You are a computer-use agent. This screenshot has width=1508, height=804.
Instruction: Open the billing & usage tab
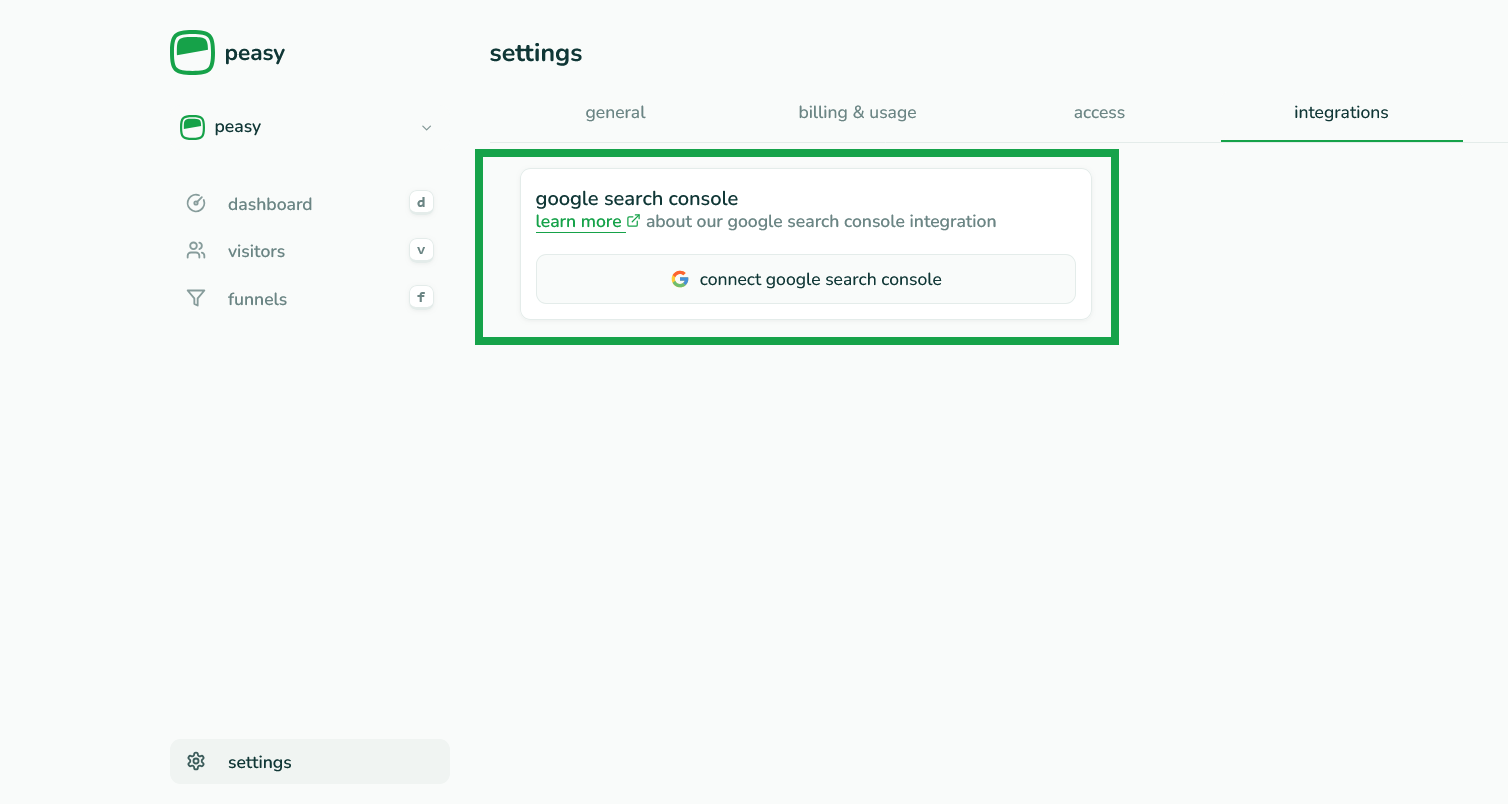point(857,113)
